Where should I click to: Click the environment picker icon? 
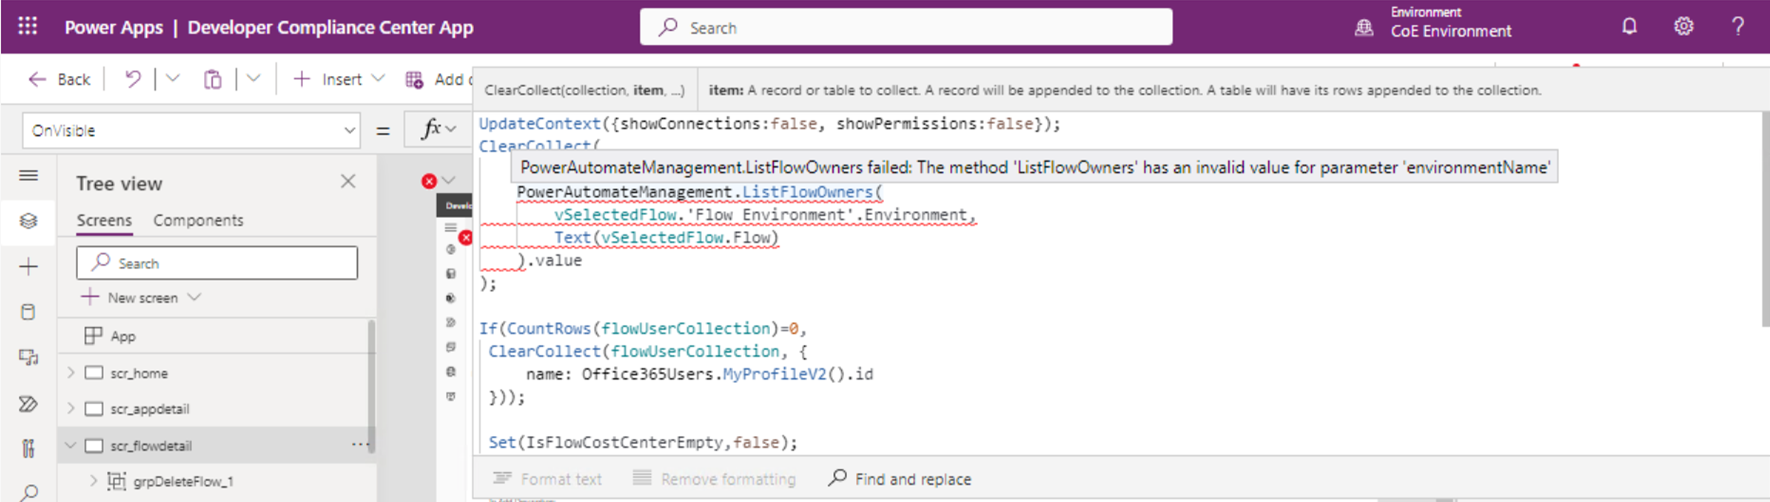[1364, 28]
